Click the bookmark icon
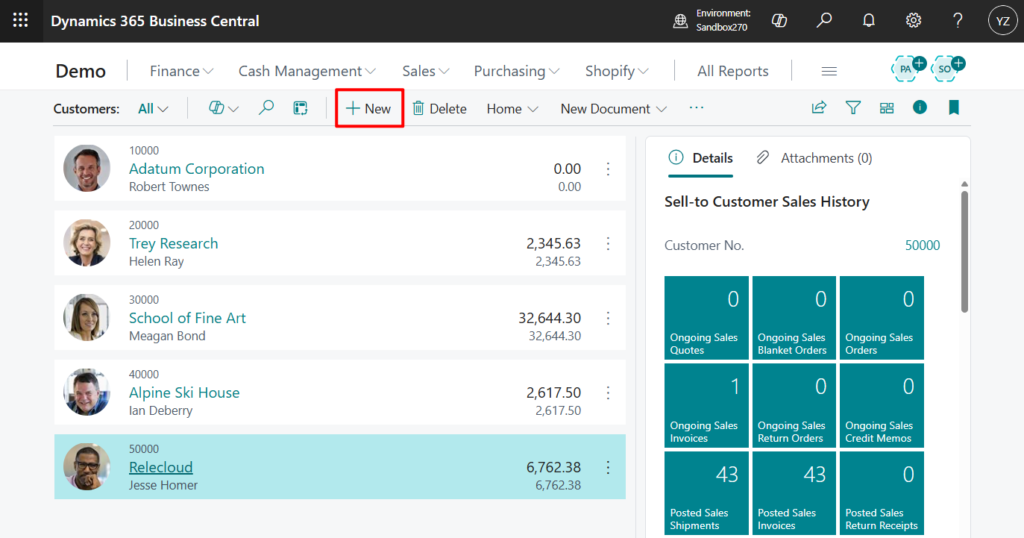 tap(953, 108)
